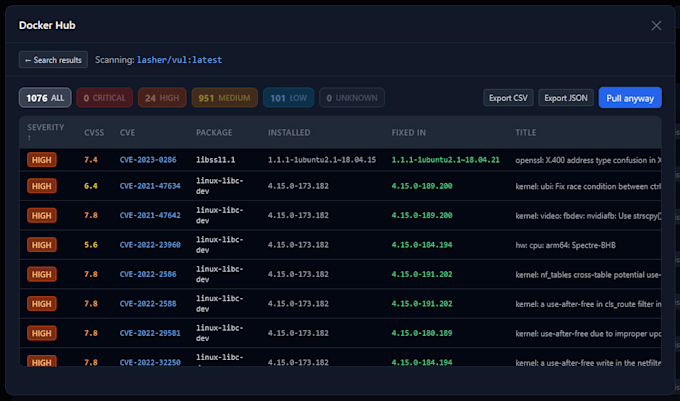The height and width of the screenshot is (401, 680).
Task: Open CVE-2022-2588 link
Action: [148, 304]
